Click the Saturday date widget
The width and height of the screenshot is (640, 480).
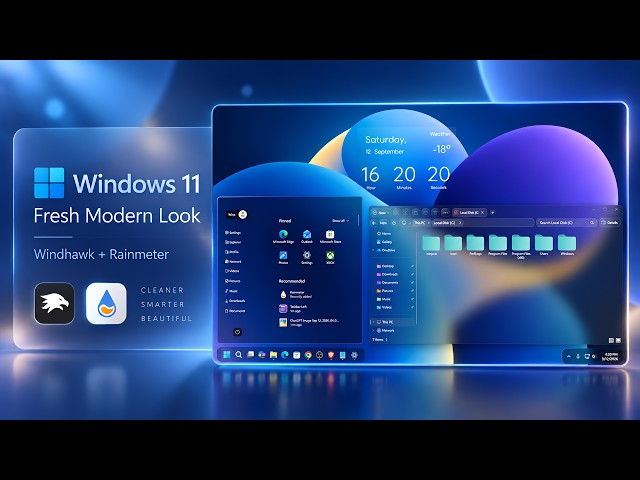click(386, 140)
